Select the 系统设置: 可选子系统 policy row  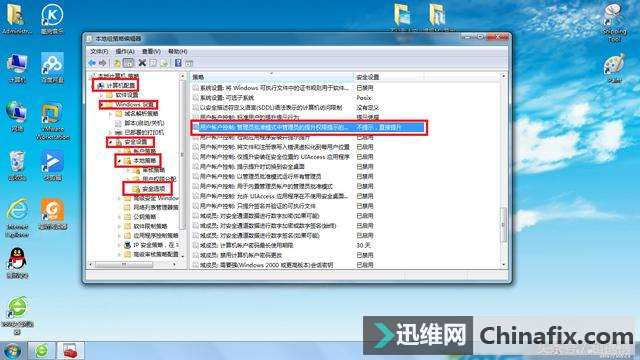click(227, 98)
